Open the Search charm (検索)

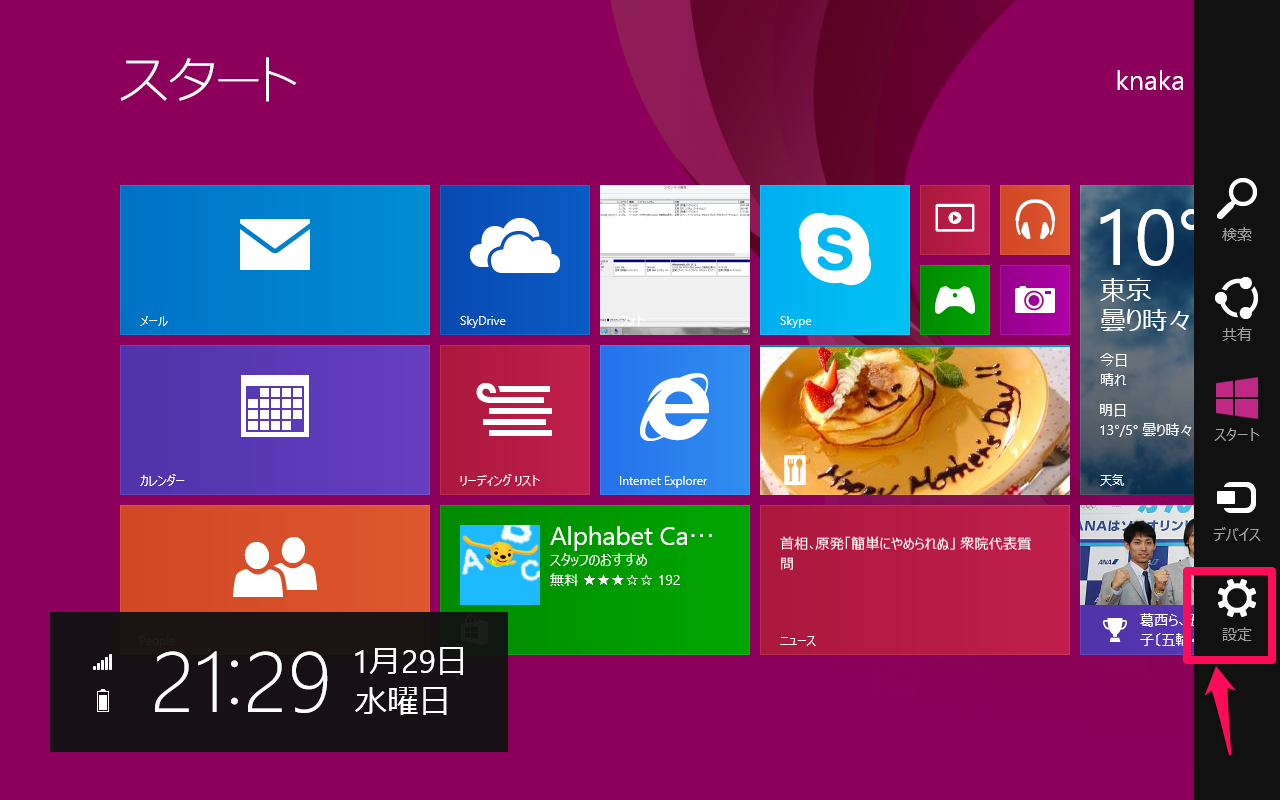(1237, 210)
